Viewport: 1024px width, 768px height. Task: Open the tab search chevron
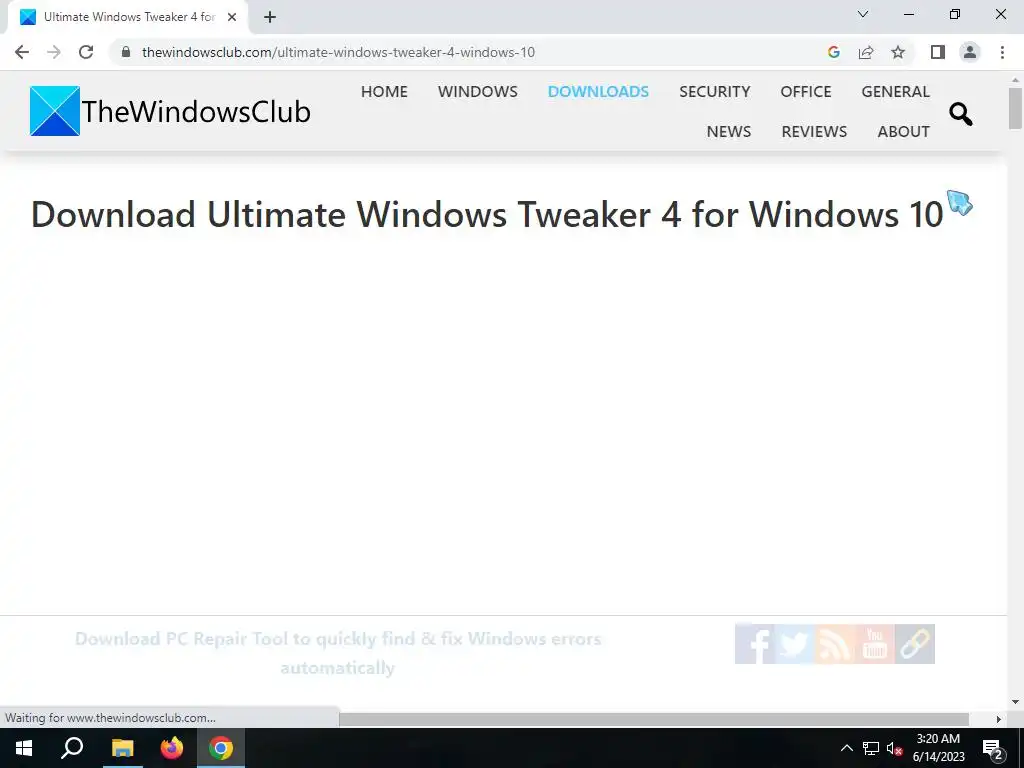pyautogui.click(x=863, y=14)
